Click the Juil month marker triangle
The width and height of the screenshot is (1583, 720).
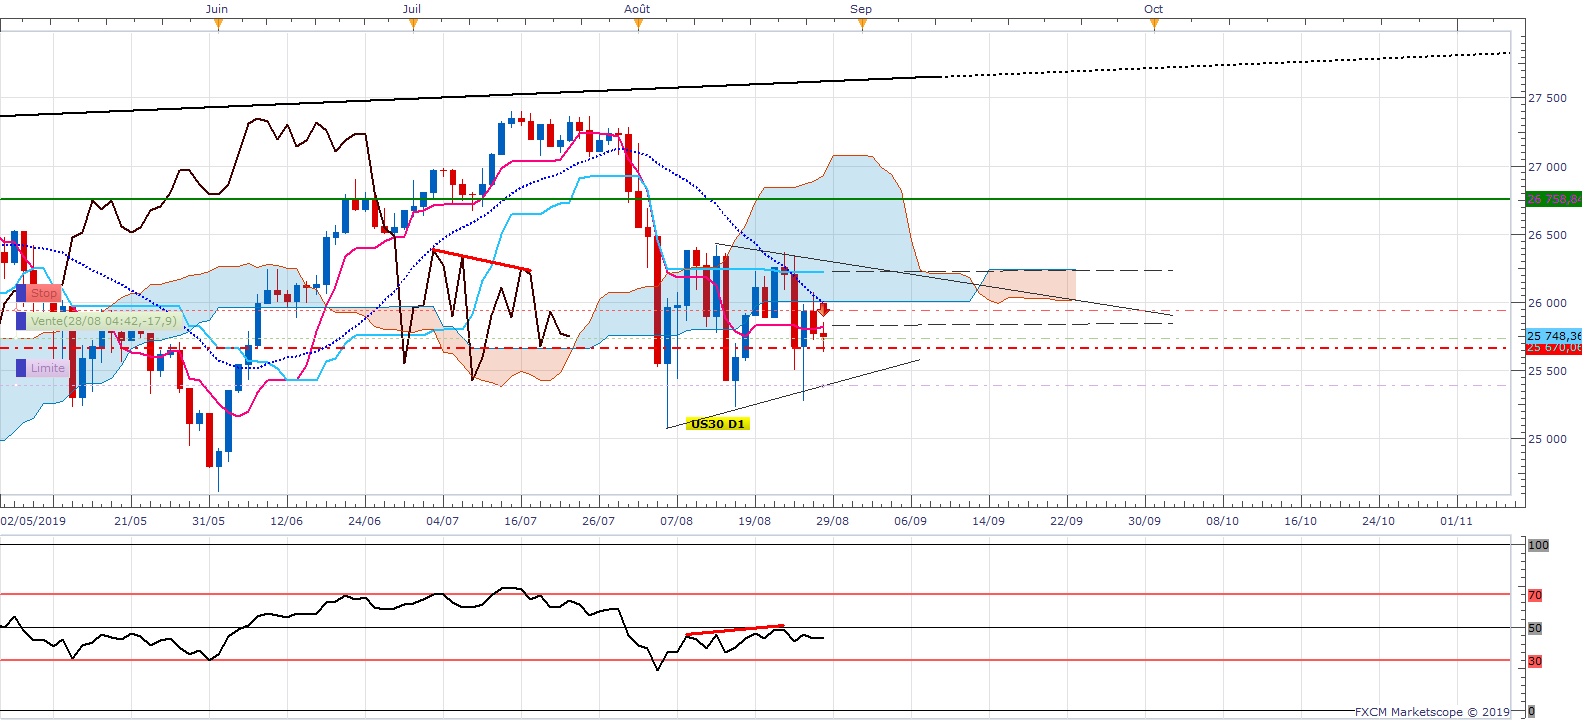[x=413, y=24]
